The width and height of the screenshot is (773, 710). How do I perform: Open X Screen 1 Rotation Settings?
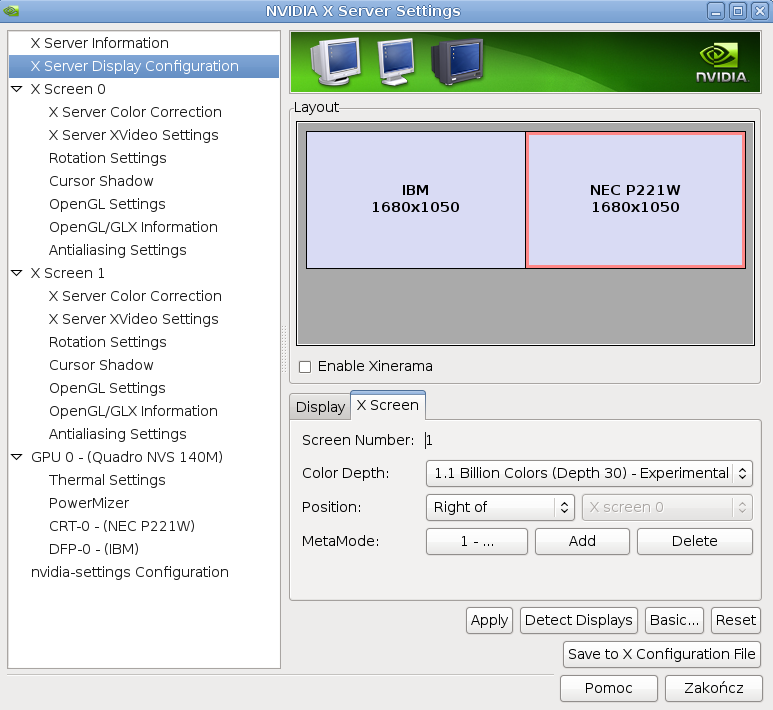click(x=107, y=342)
